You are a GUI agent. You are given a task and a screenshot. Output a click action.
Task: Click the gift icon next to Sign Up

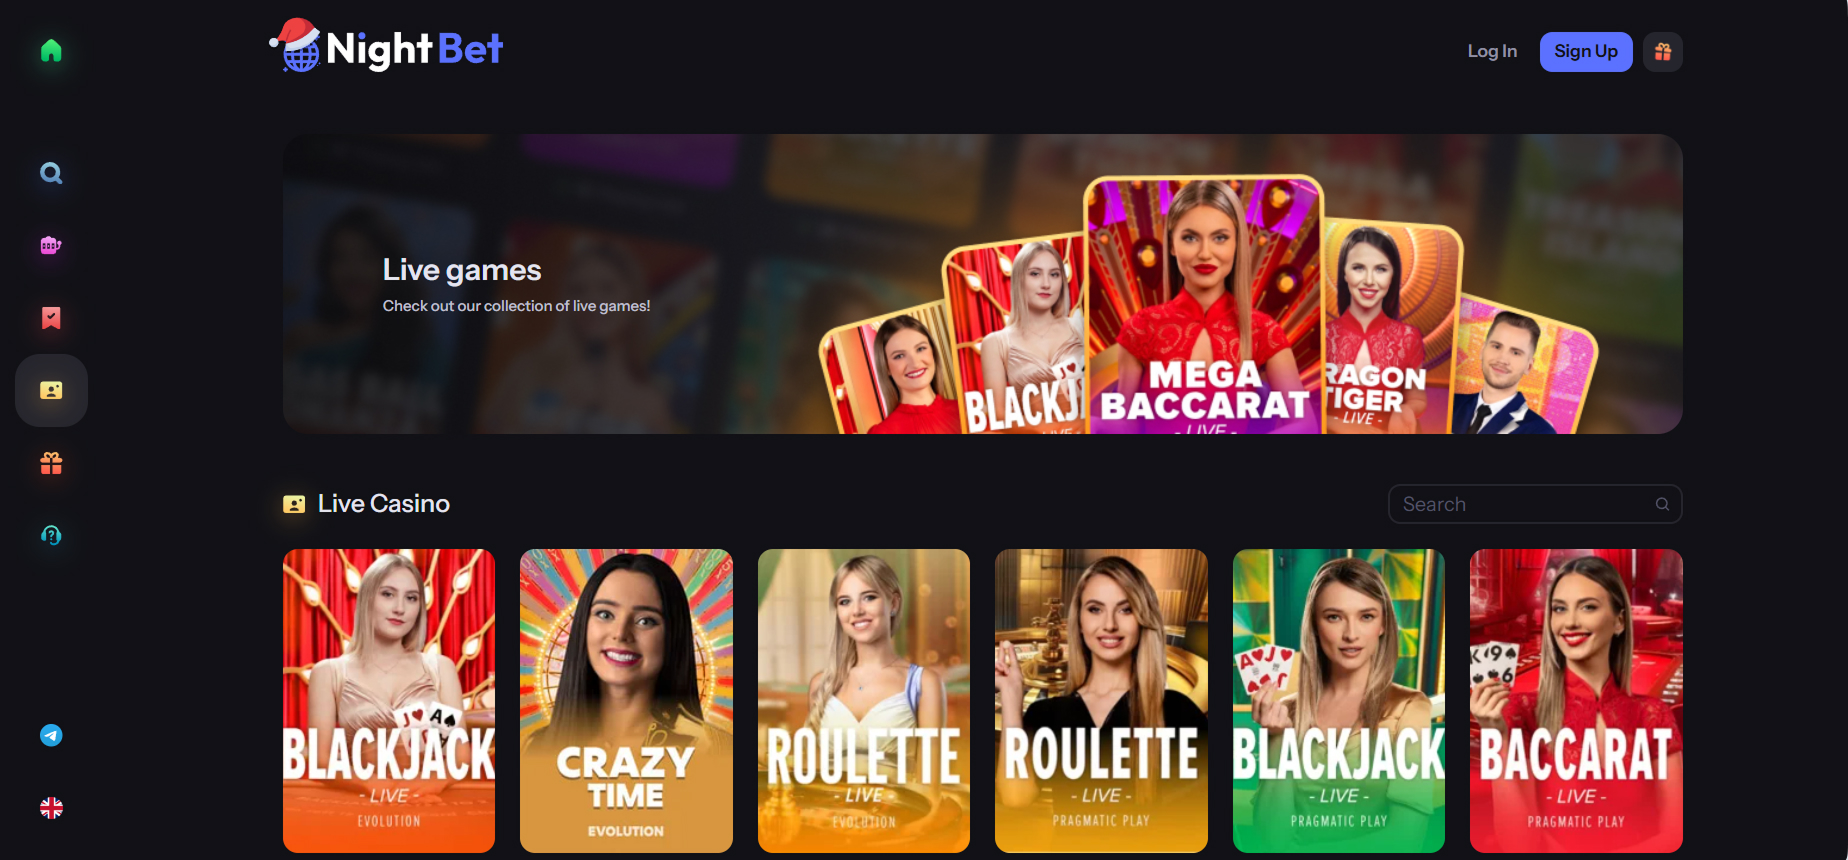pos(1663,52)
